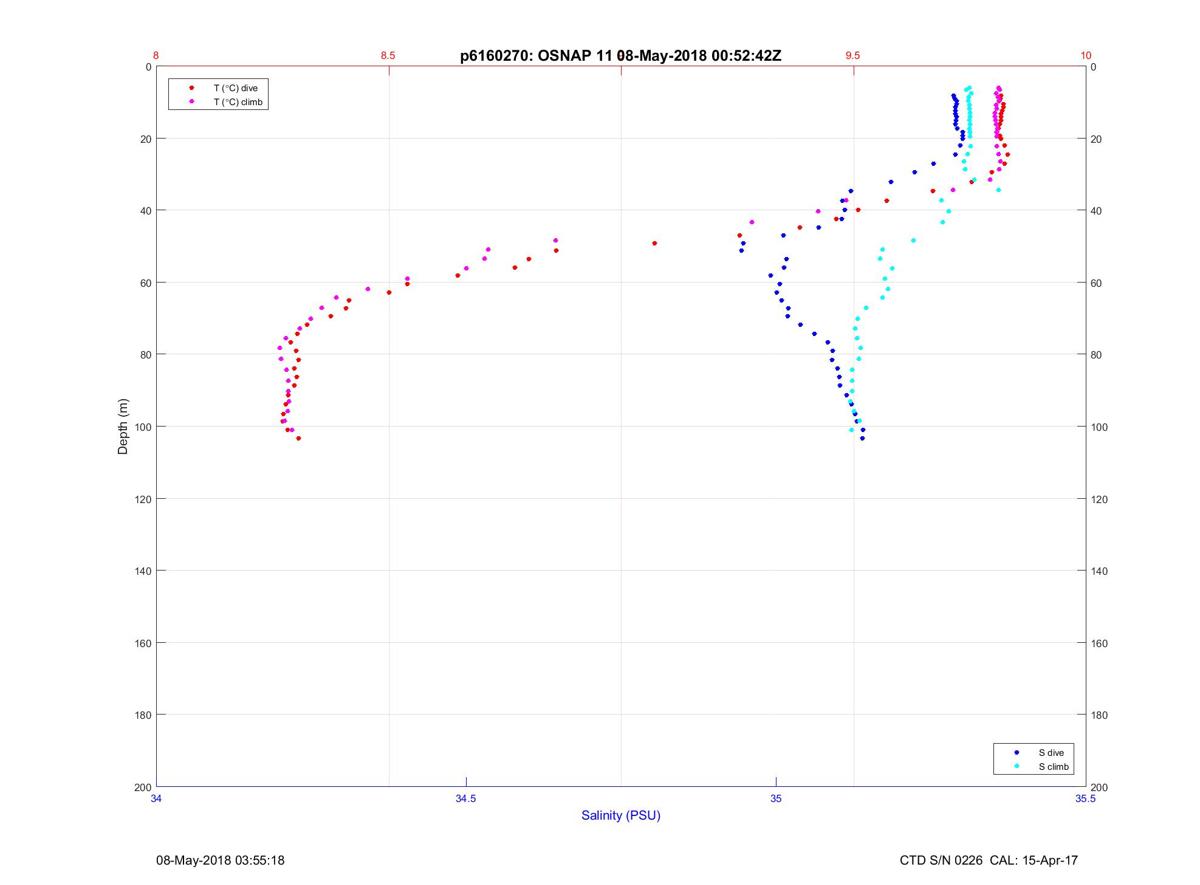Click the red dot marker beside T dive legend

coord(192,88)
